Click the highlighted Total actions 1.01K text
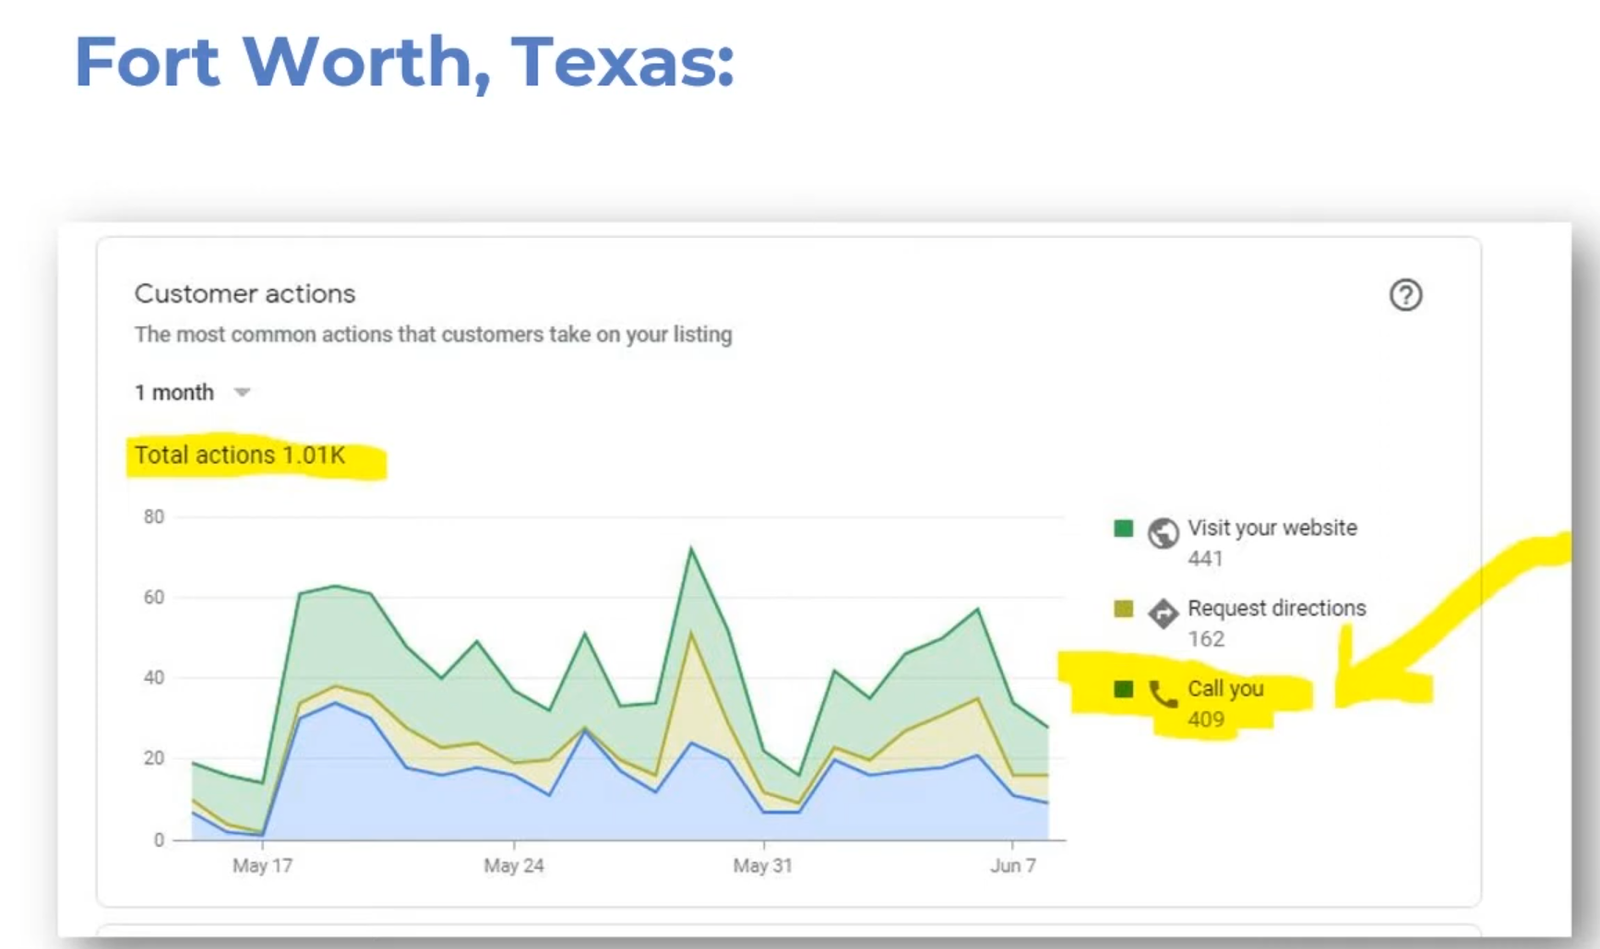This screenshot has height=949, width=1600. point(240,456)
